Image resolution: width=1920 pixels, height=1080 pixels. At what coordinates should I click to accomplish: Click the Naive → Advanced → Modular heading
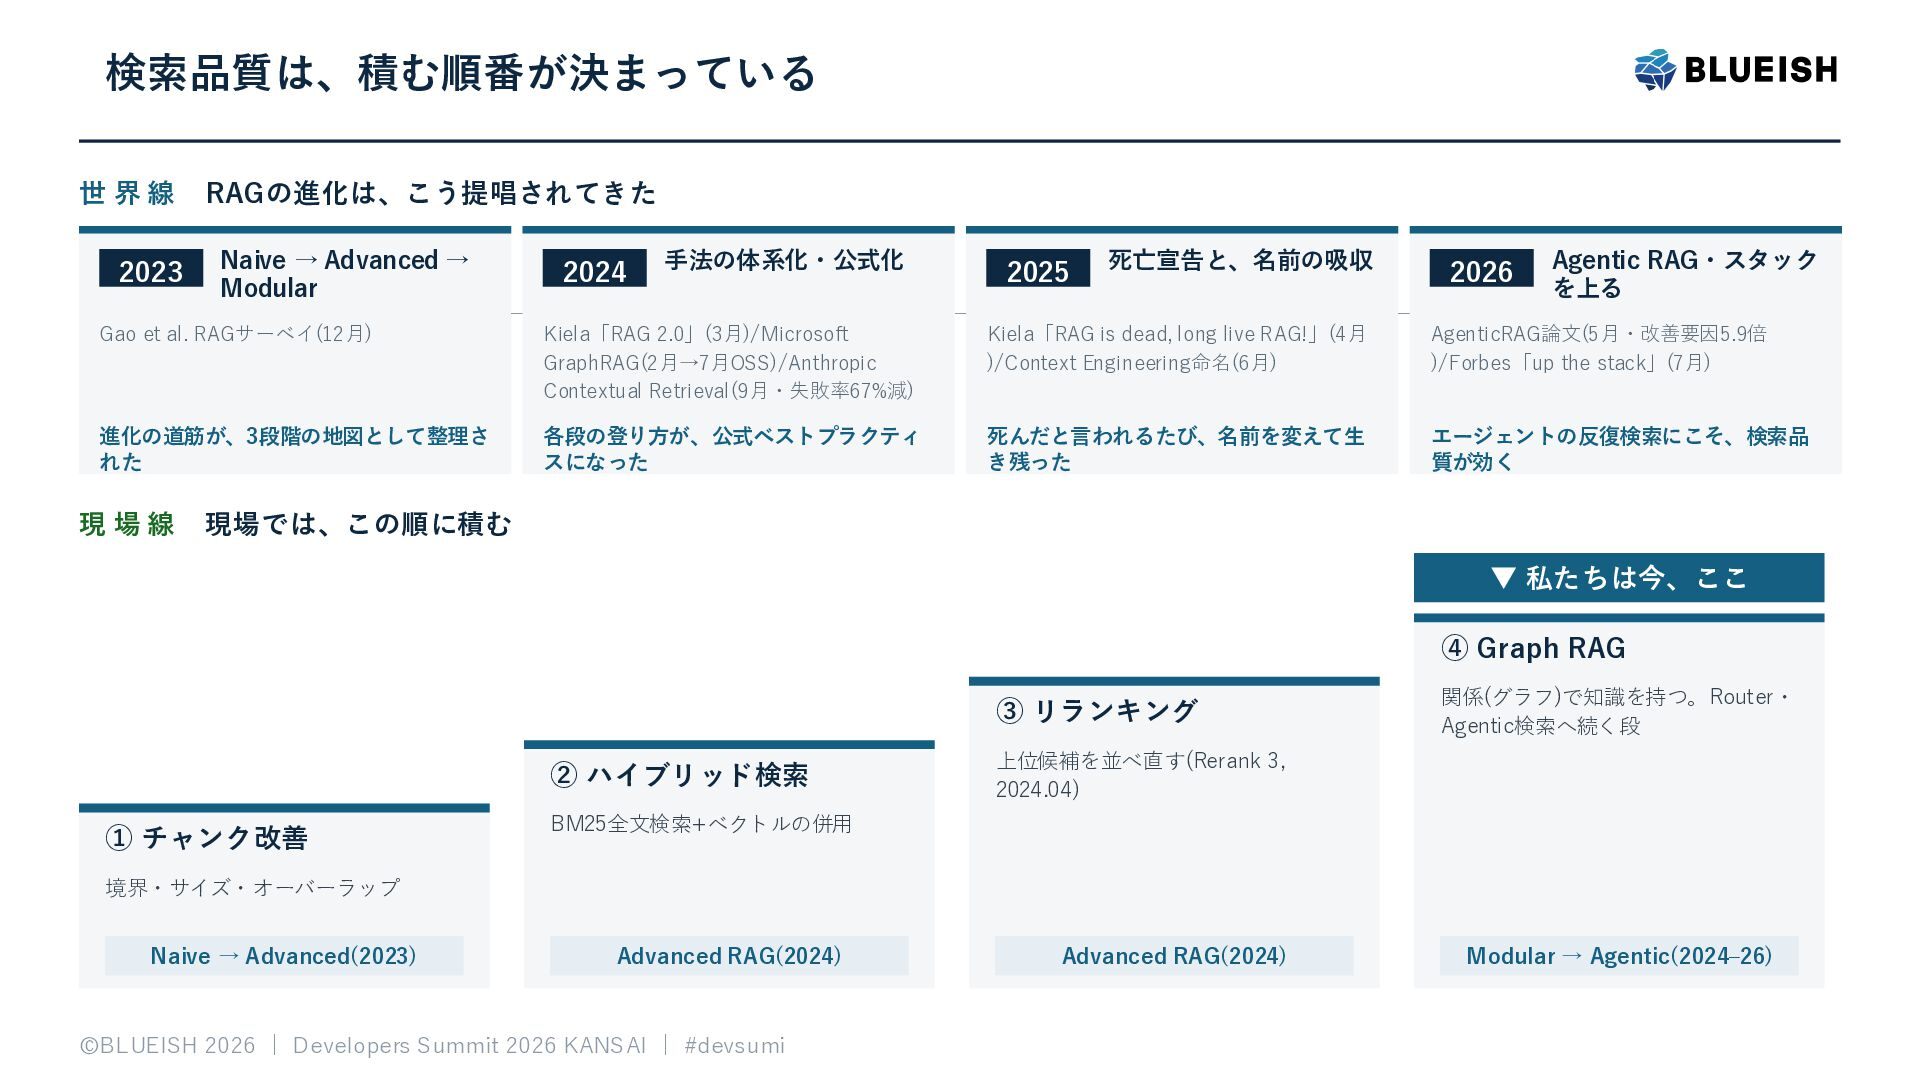345,274
